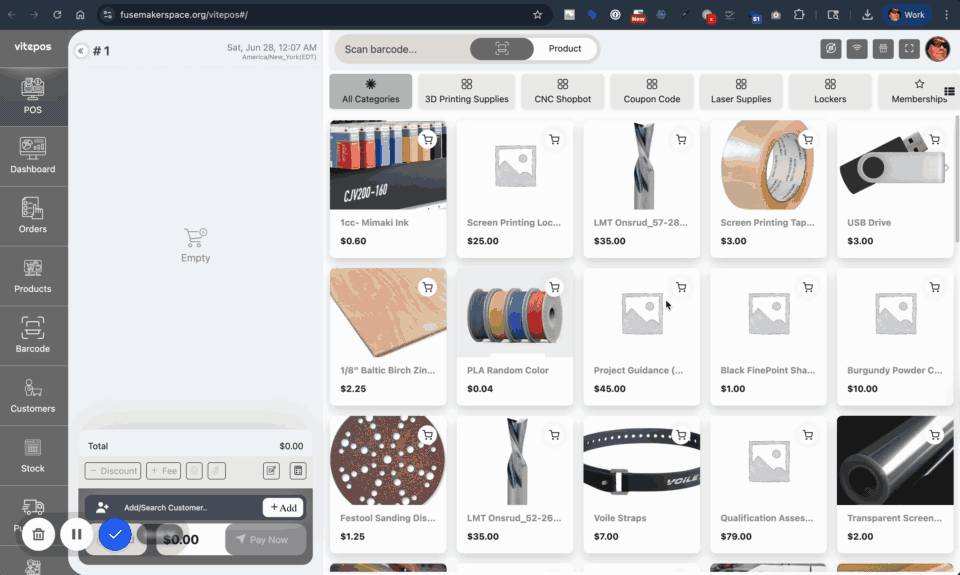Click the Add customer button
960x575 pixels.
283,508
